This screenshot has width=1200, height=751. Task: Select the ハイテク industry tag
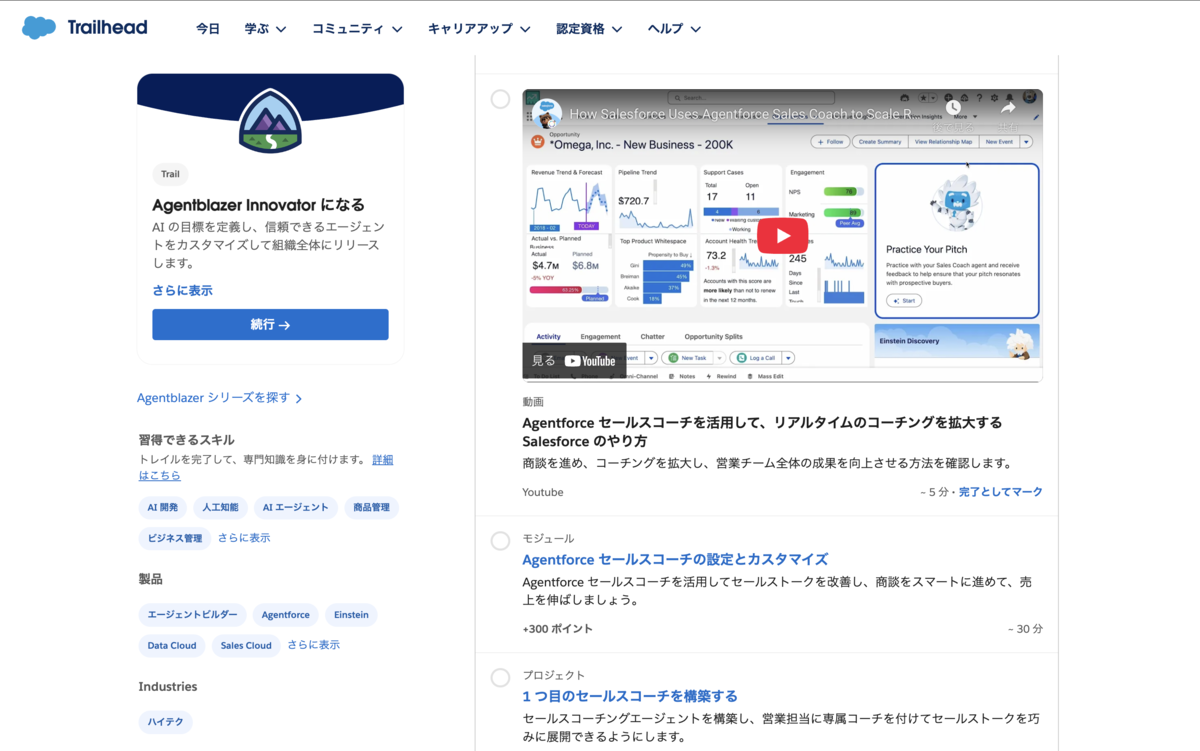coord(166,721)
